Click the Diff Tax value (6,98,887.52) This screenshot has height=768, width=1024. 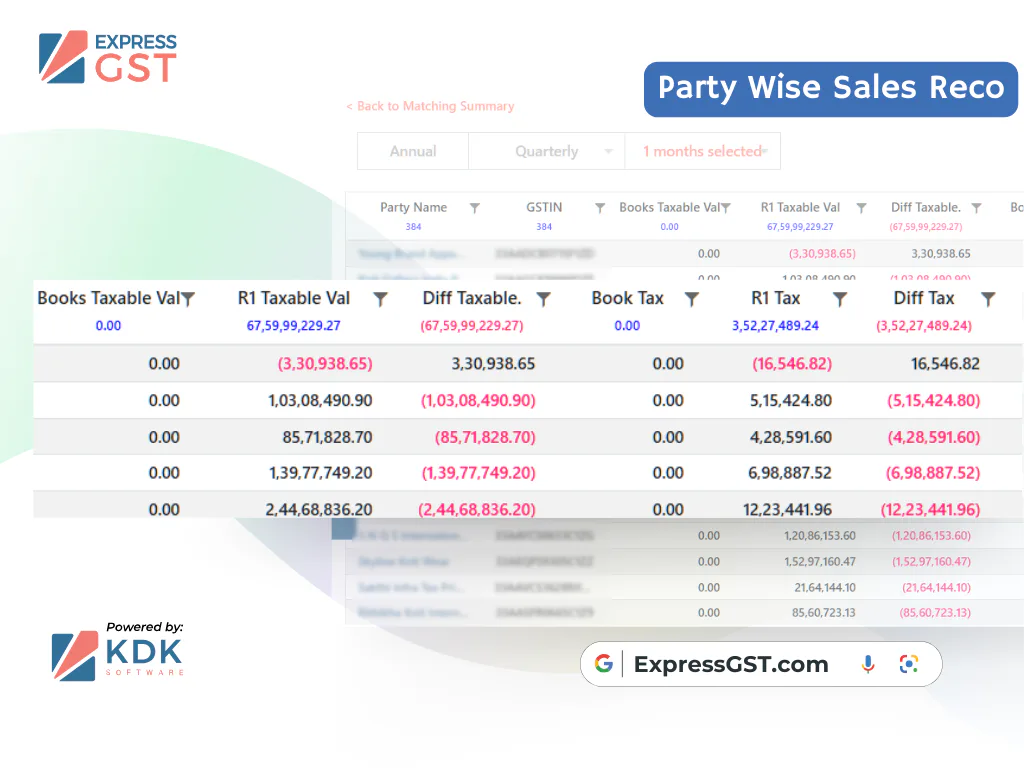click(x=933, y=473)
